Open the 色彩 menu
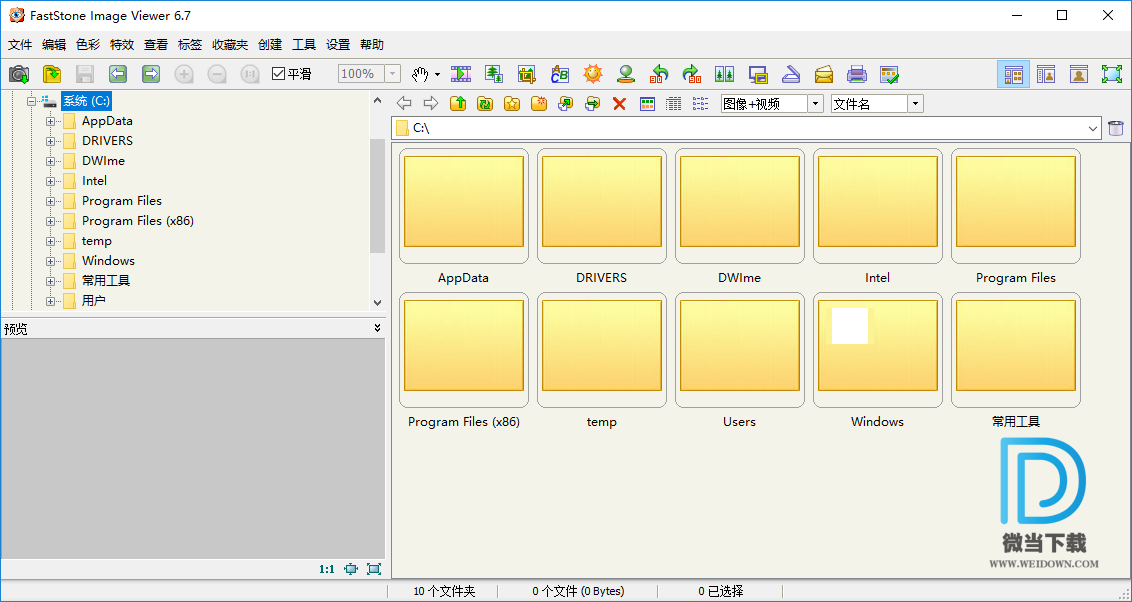The height and width of the screenshot is (602, 1132). tap(88, 45)
